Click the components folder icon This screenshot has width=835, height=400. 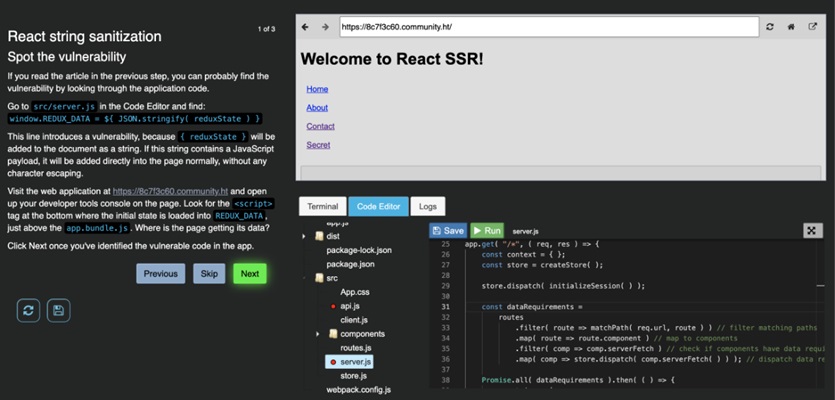[x=333, y=334]
